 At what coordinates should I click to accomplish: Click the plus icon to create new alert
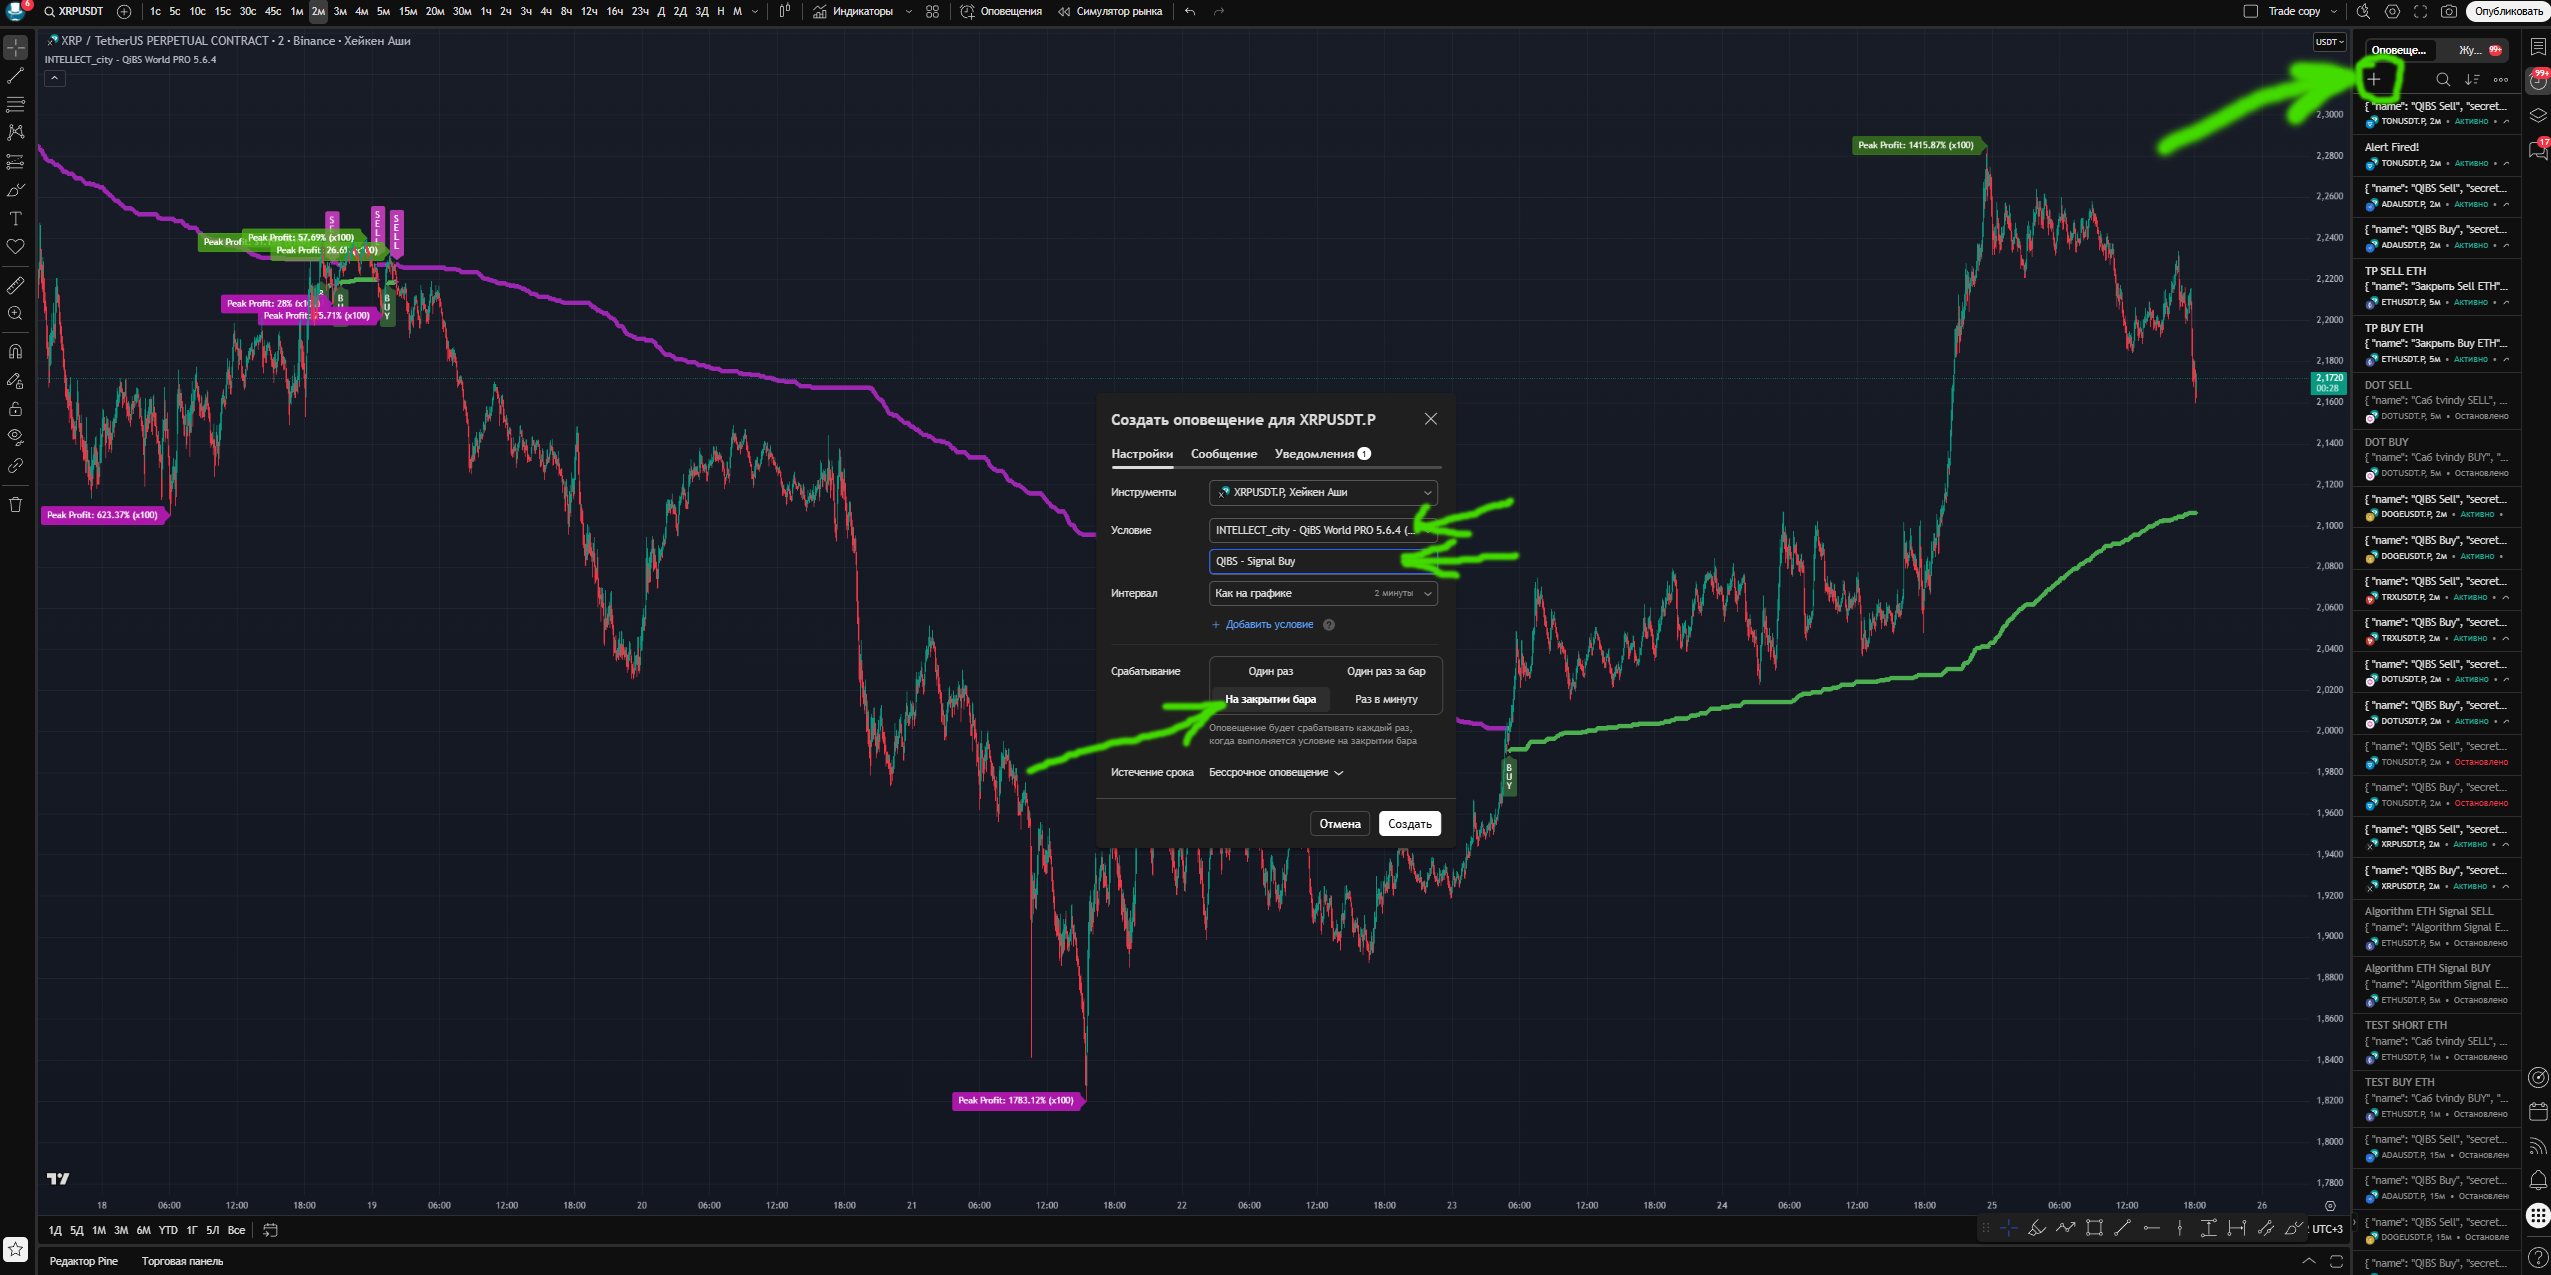[2374, 79]
